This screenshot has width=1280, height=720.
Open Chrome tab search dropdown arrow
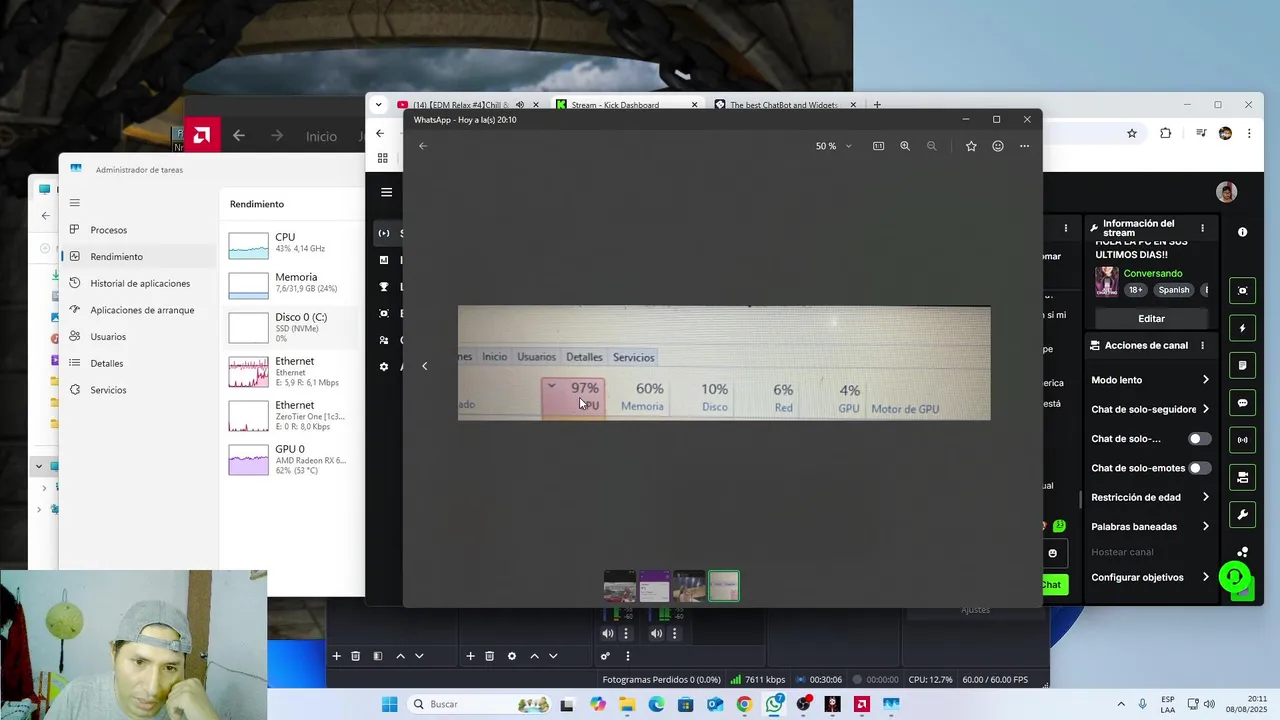click(378, 105)
